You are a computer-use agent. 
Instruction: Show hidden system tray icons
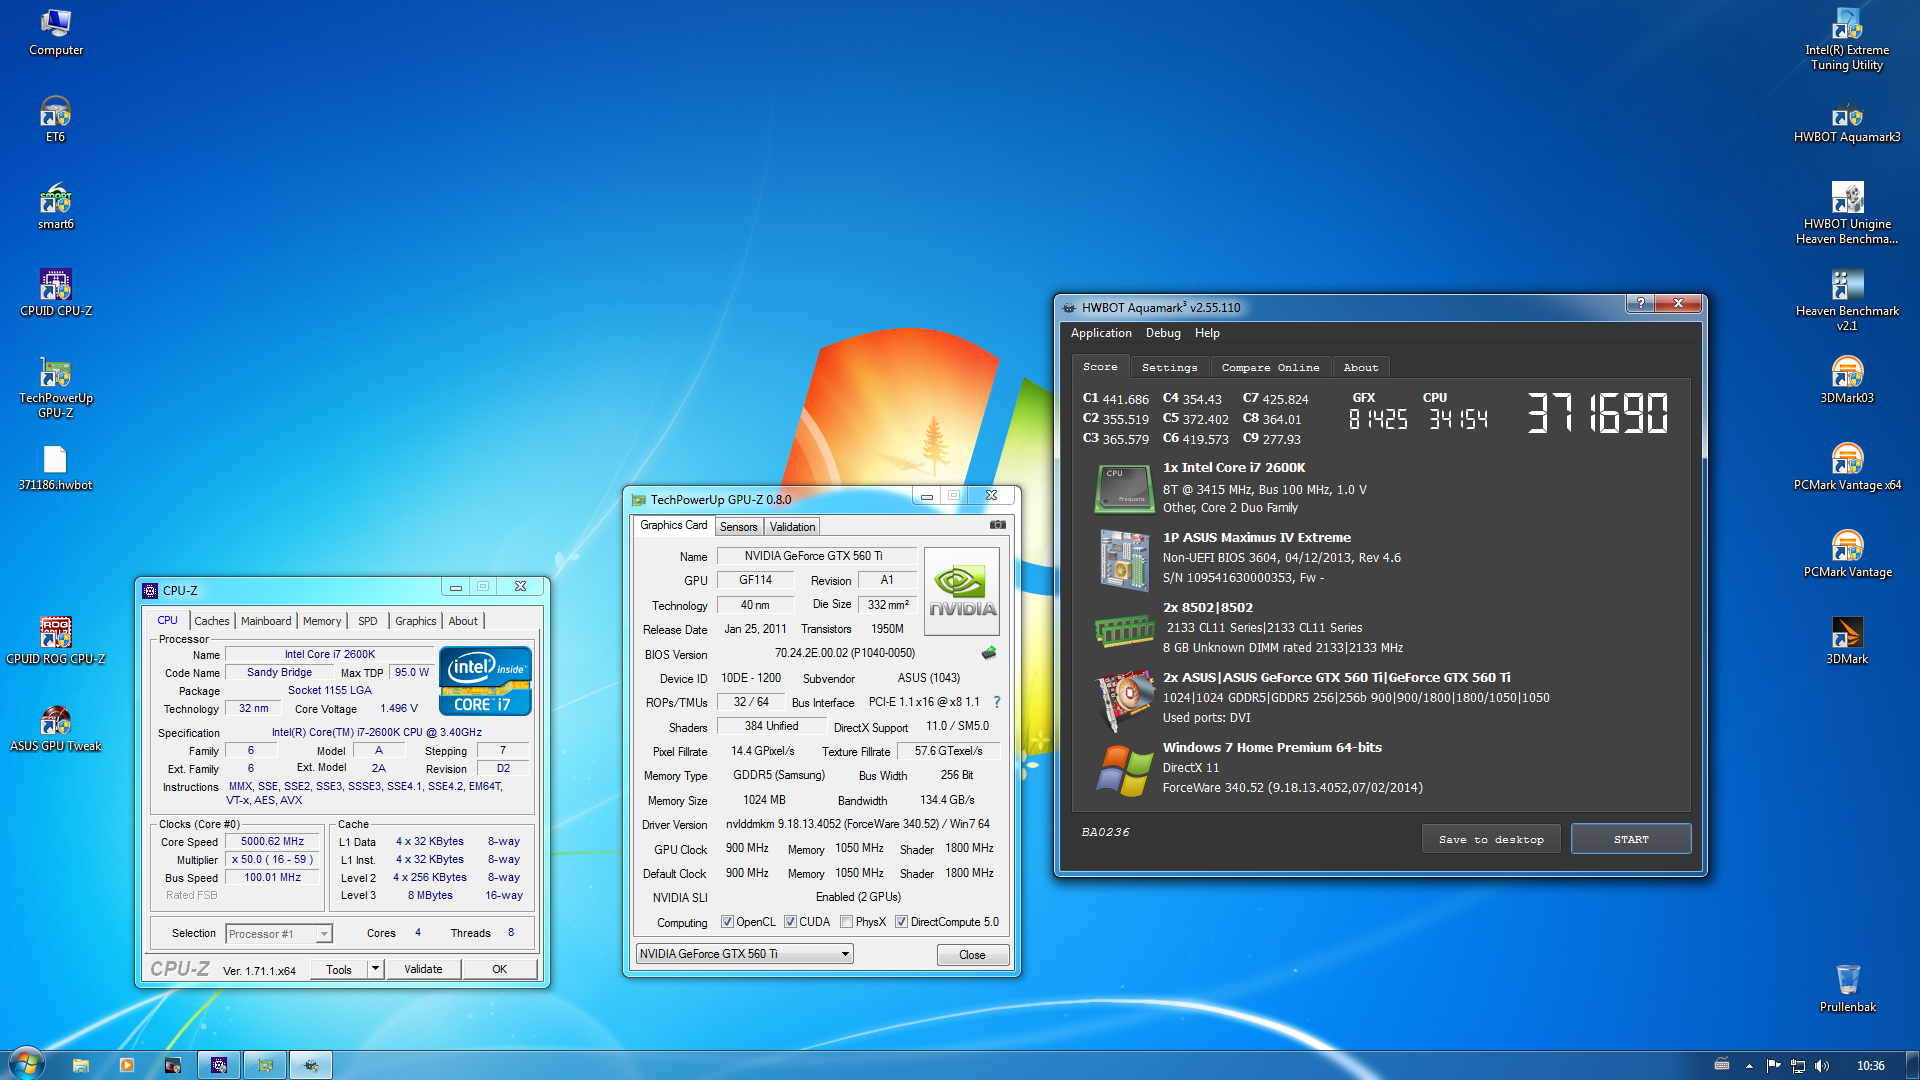[1749, 1066]
